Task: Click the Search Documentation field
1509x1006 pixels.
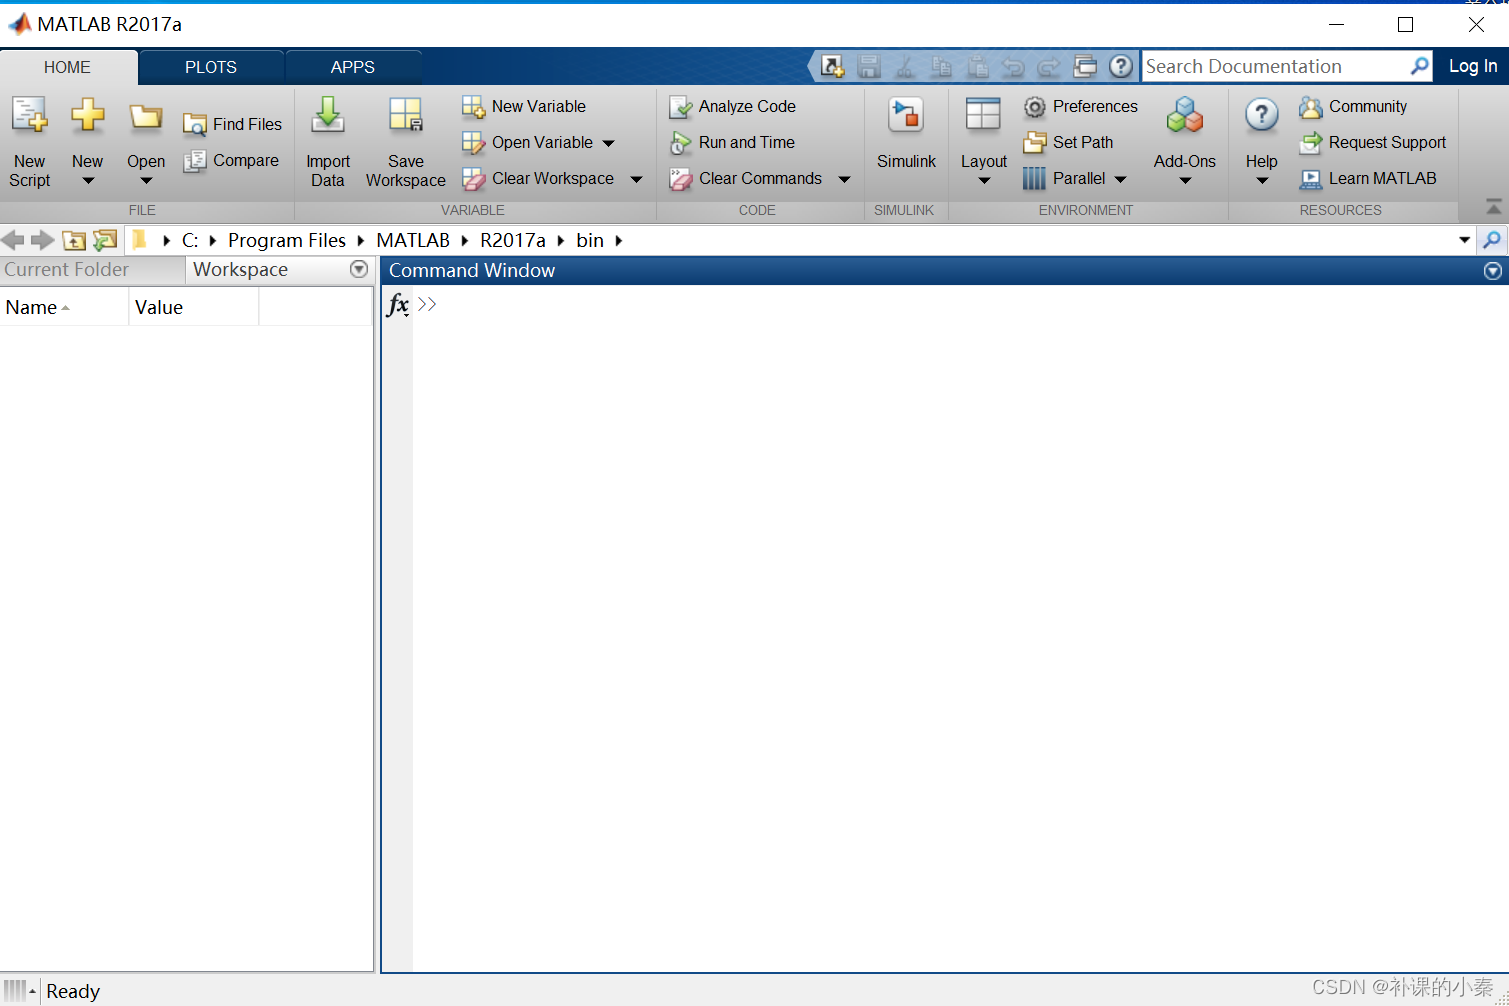Action: [x=1274, y=66]
